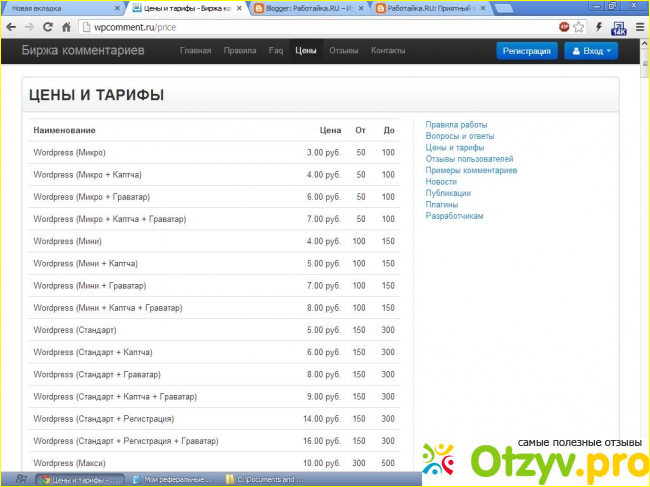Go to the browser home page

tap(66, 26)
